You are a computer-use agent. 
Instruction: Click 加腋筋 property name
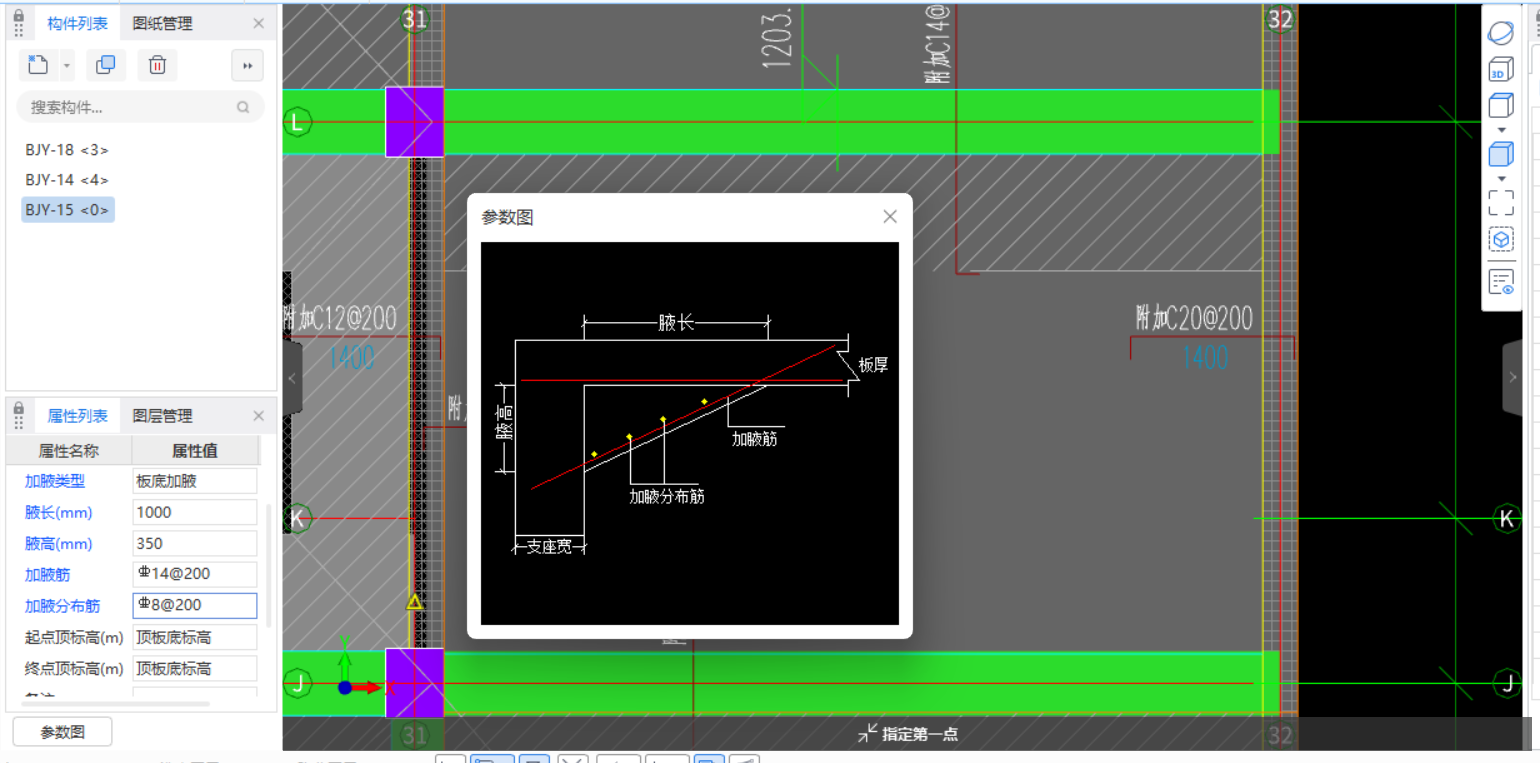click(x=48, y=575)
